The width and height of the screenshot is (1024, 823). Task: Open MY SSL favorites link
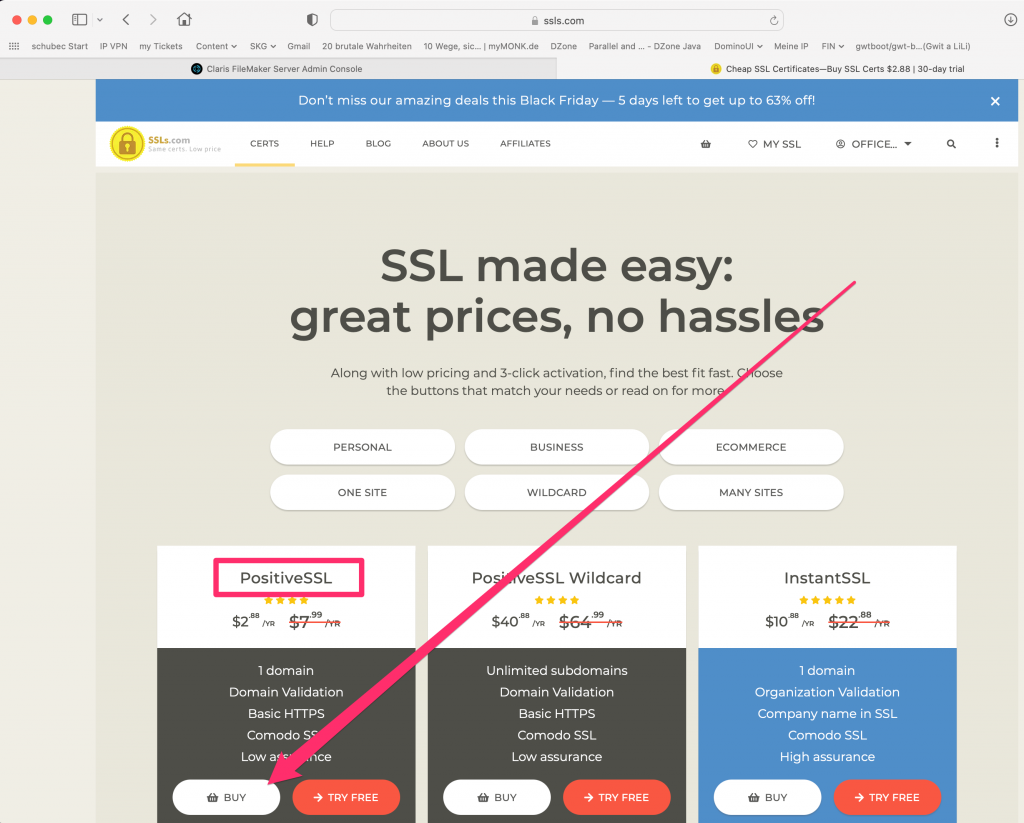[775, 144]
